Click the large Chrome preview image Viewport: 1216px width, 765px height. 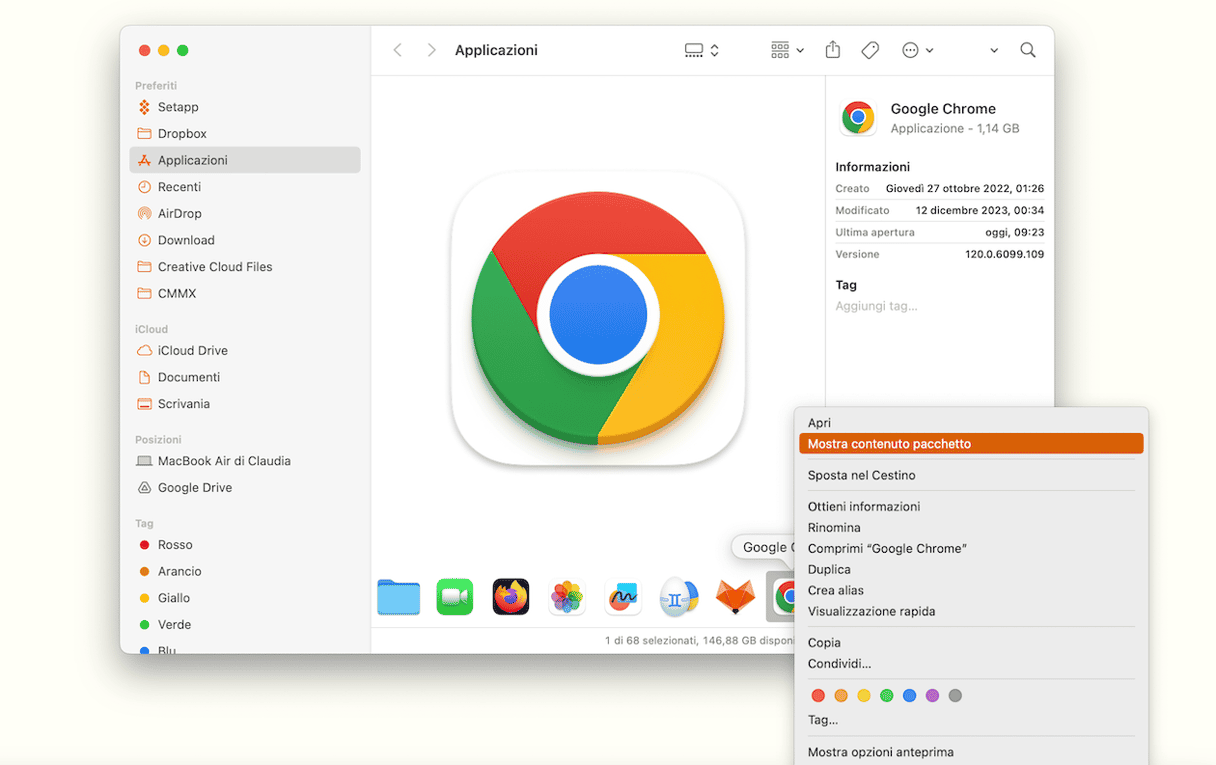[x=598, y=318]
